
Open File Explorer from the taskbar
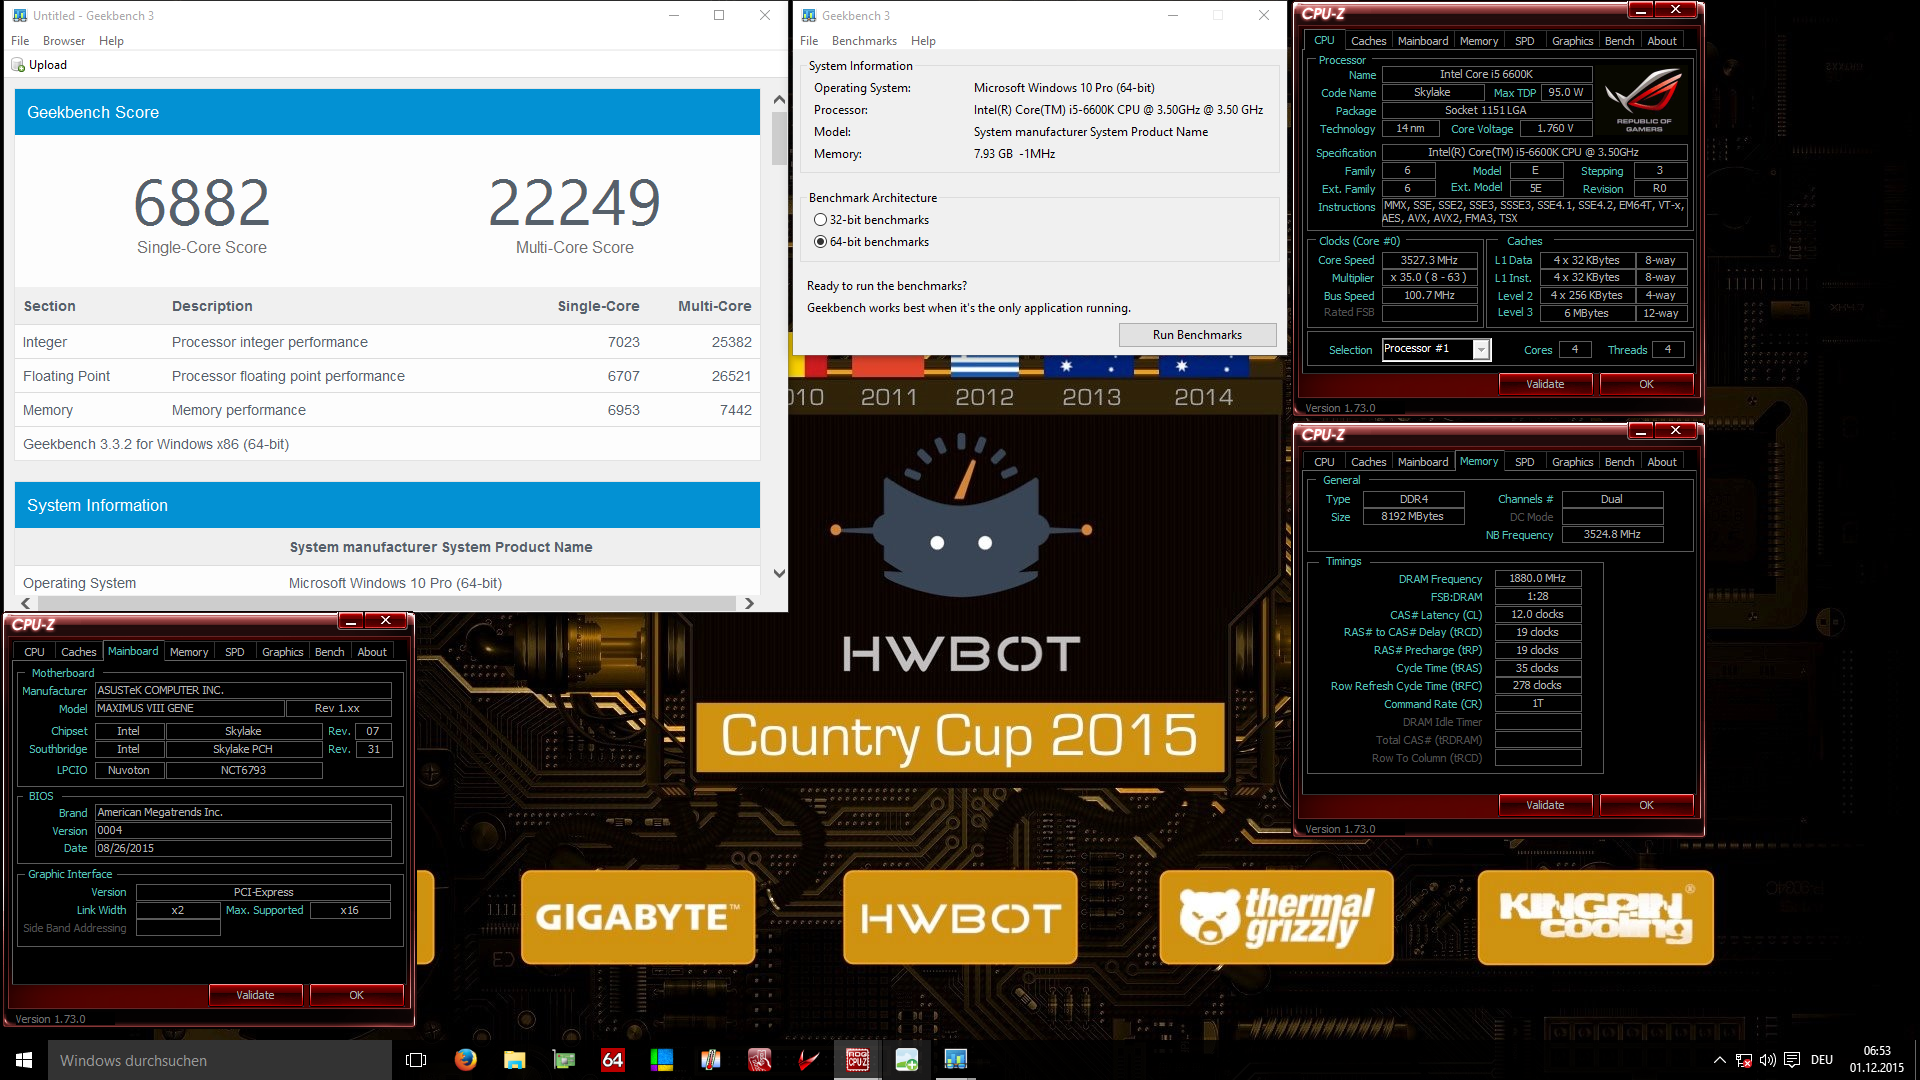coord(514,1060)
